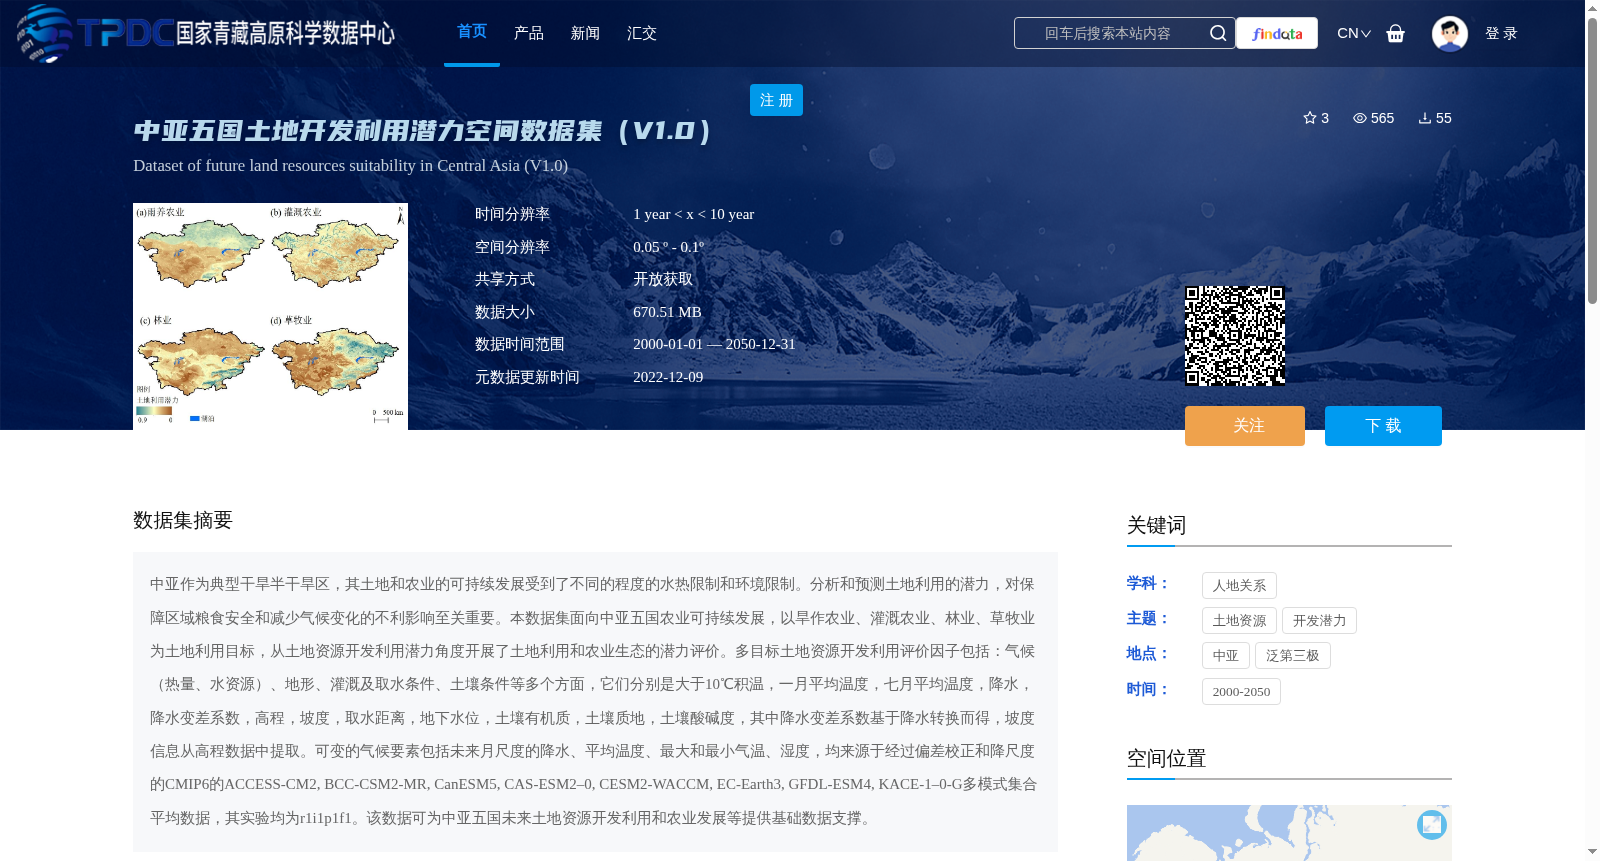The width and height of the screenshot is (1600, 861).
Task: Open the CN language dropdown
Action: pyautogui.click(x=1354, y=33)
